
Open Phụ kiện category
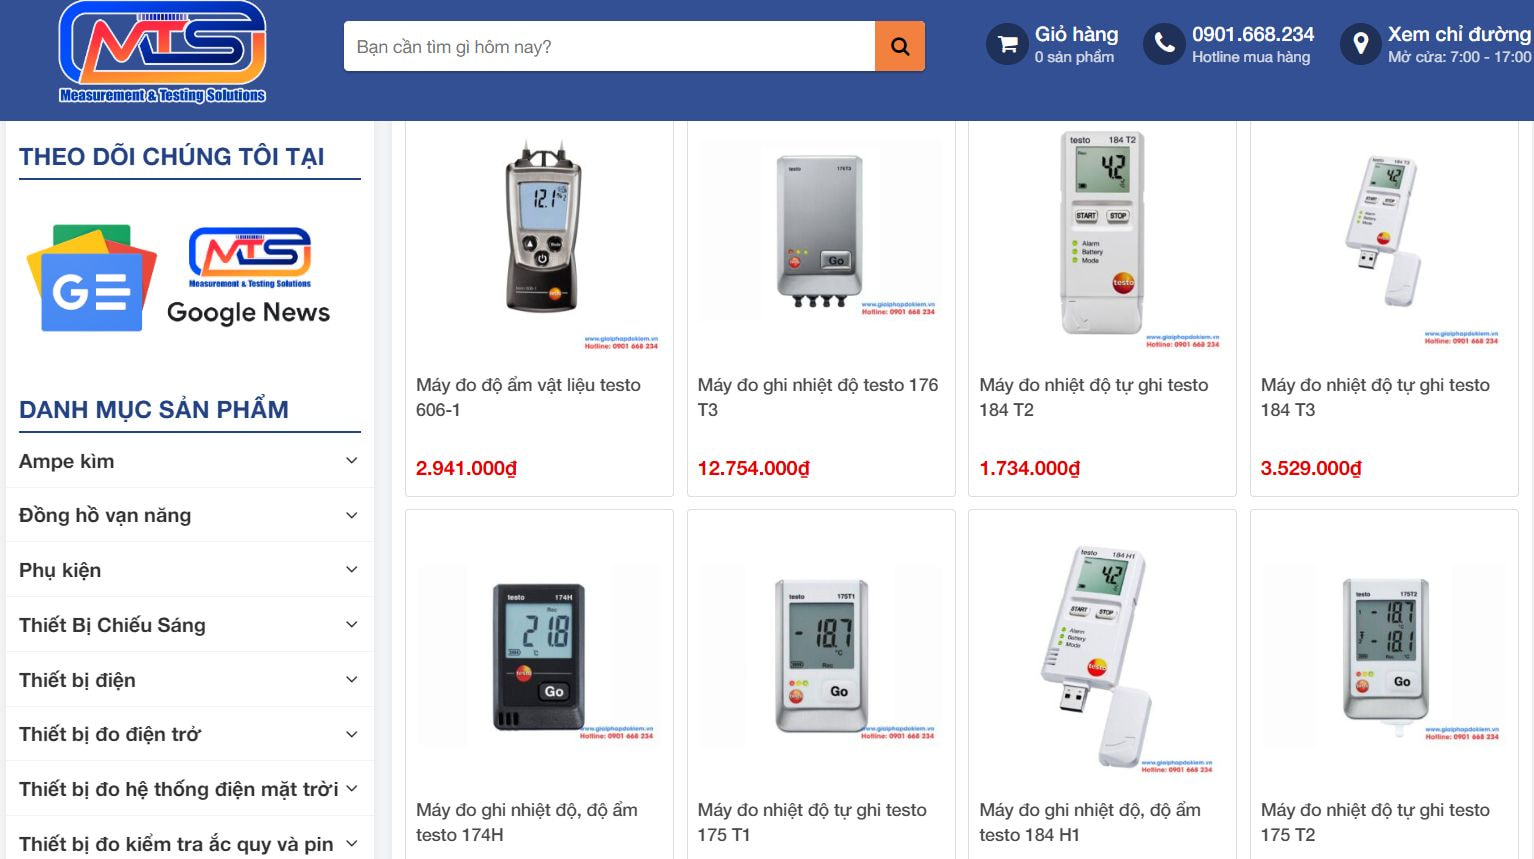coord(60,570)
